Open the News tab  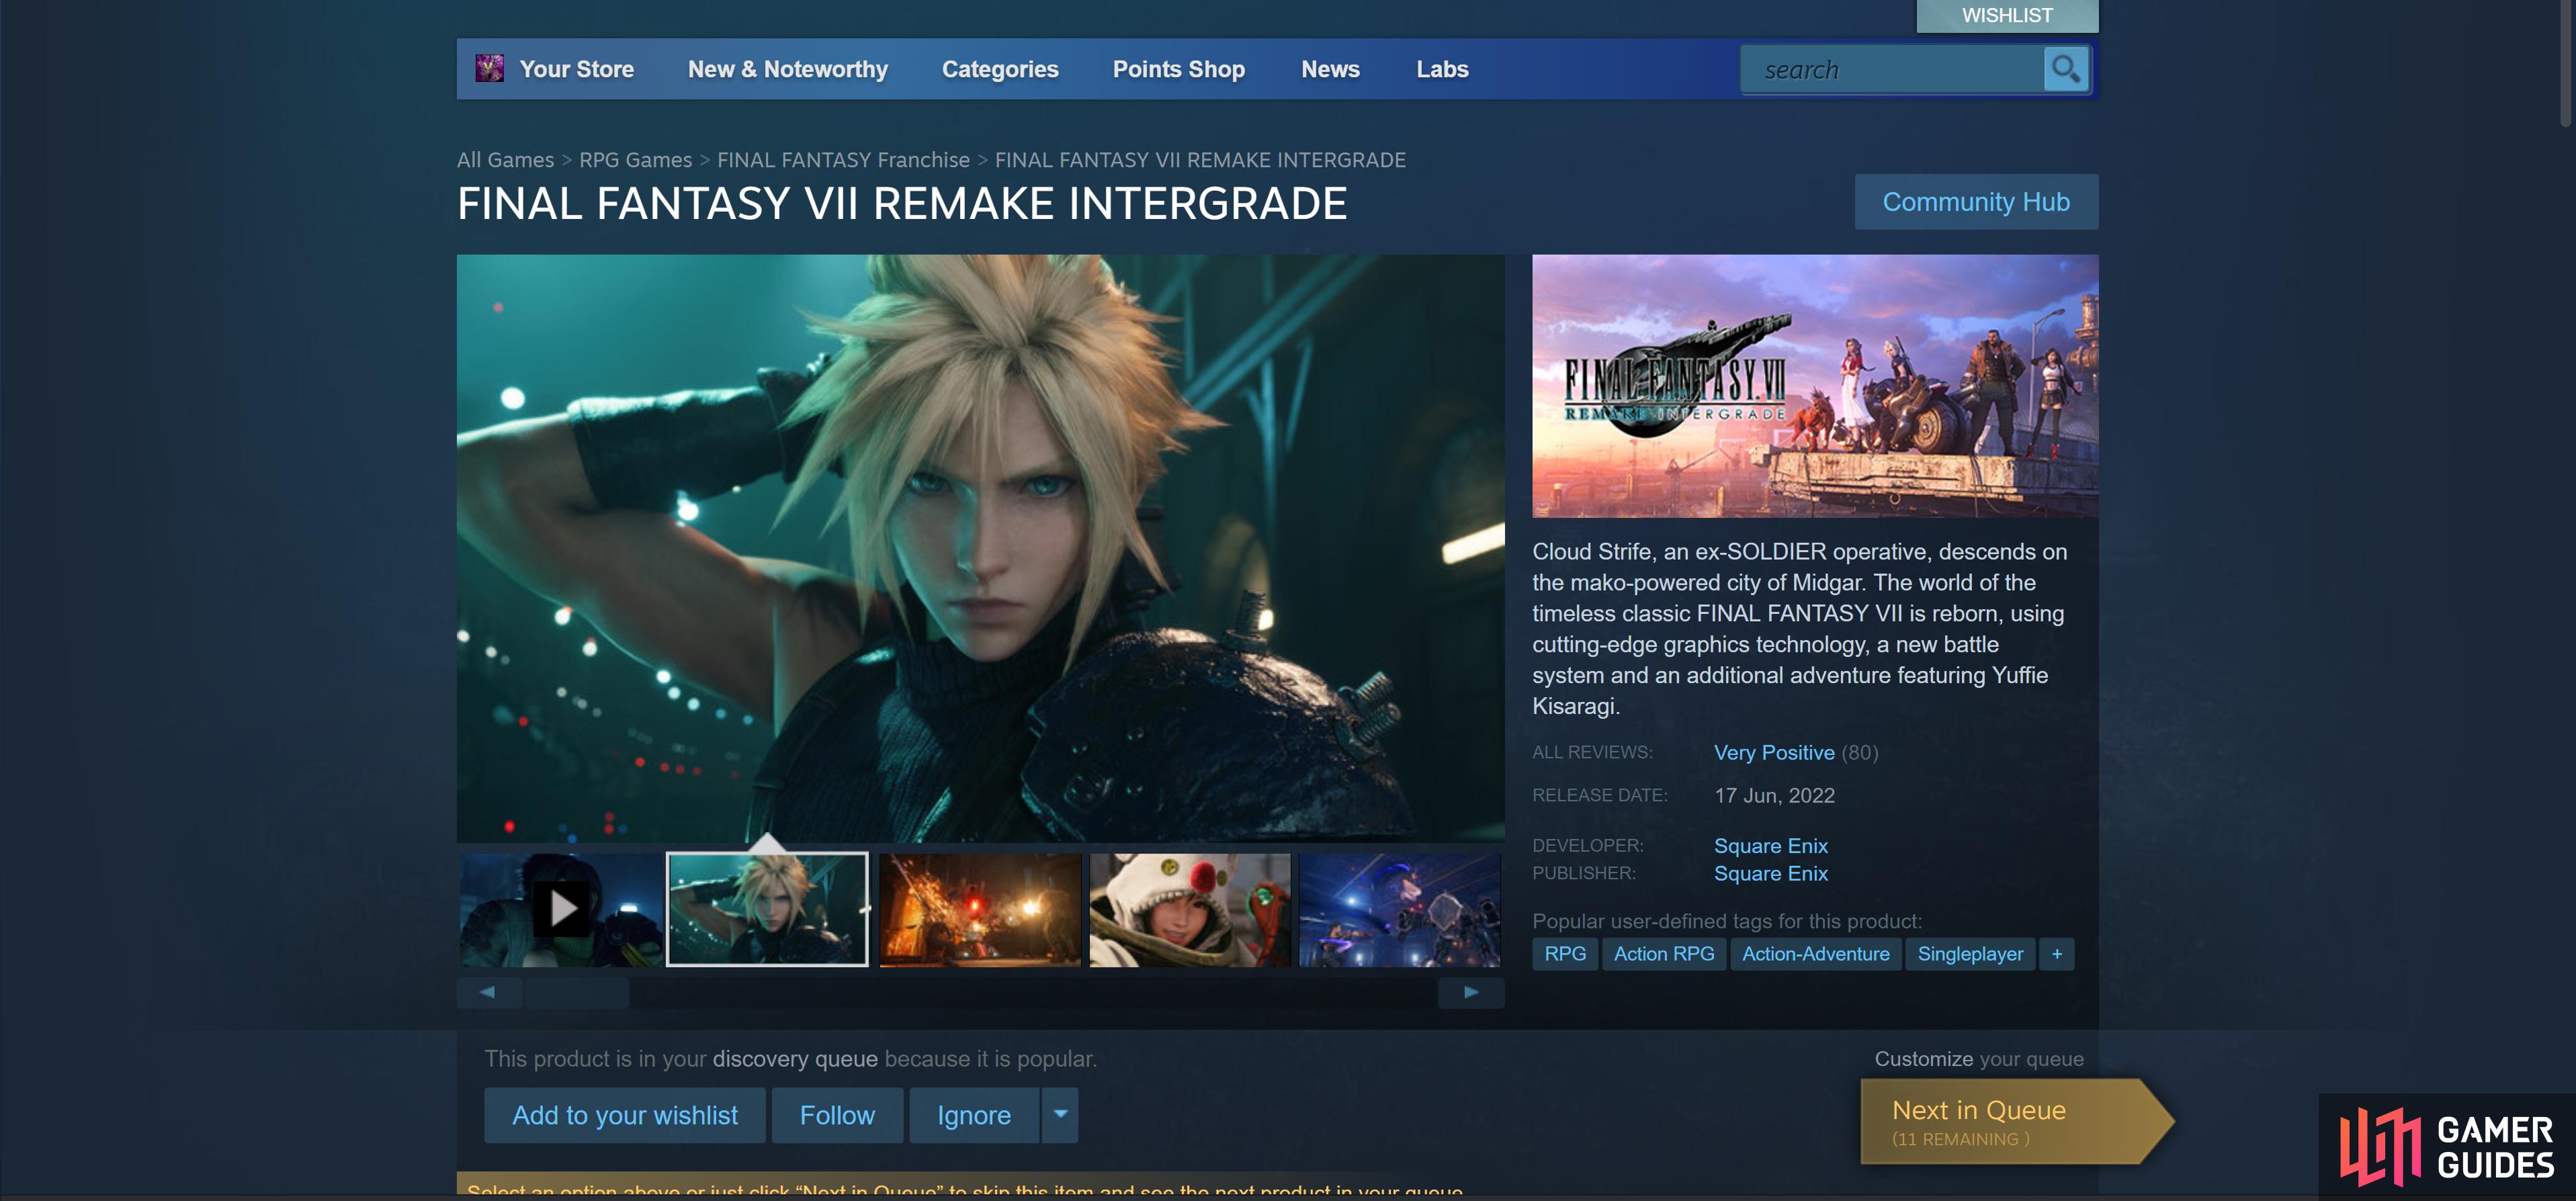pyautogui.click(x=1330, y=69)
